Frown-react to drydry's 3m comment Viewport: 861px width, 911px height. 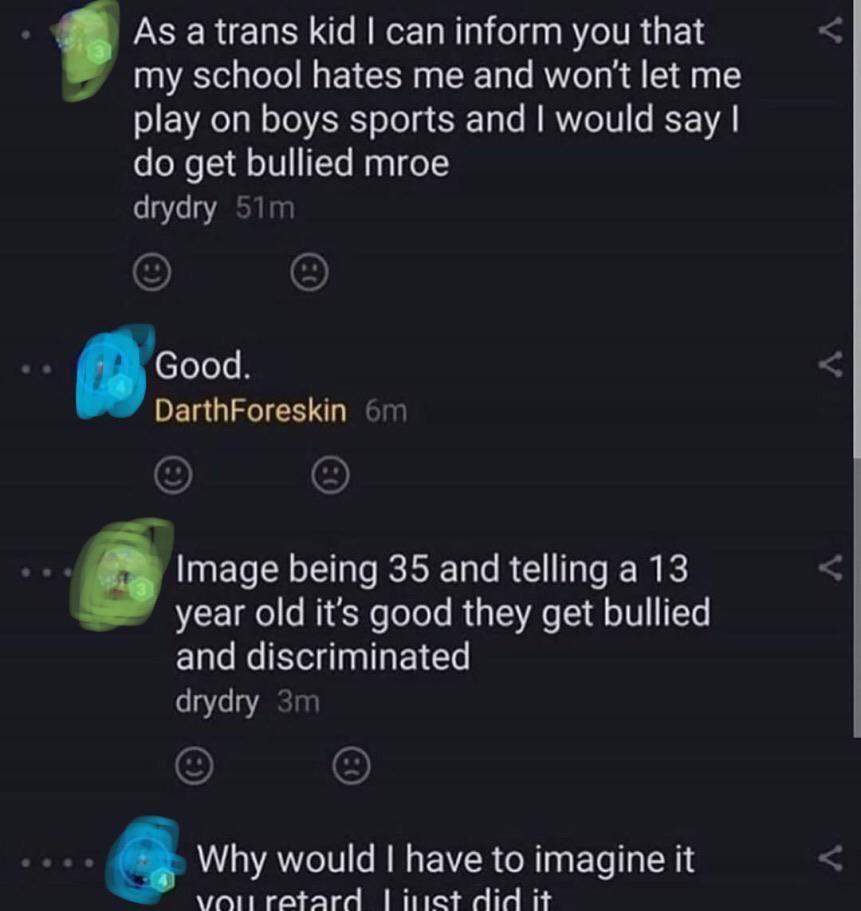[x=352, y=766]
